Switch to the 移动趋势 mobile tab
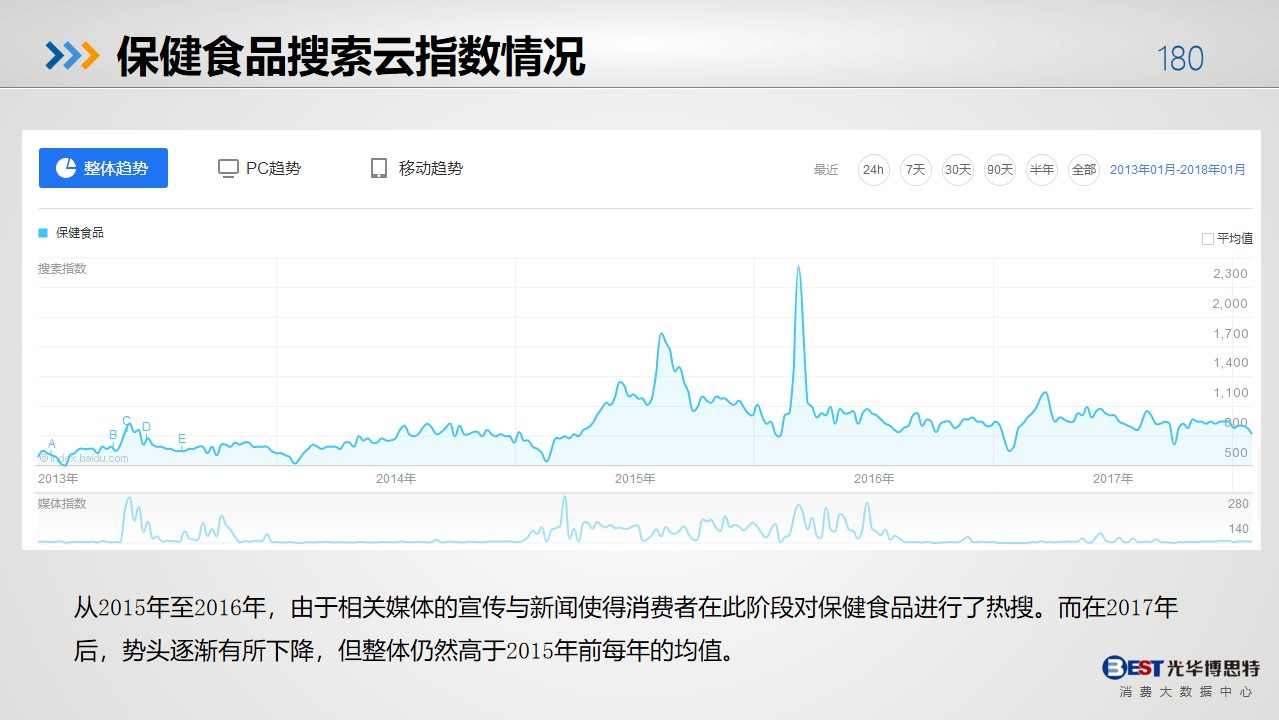 (417, 168)
